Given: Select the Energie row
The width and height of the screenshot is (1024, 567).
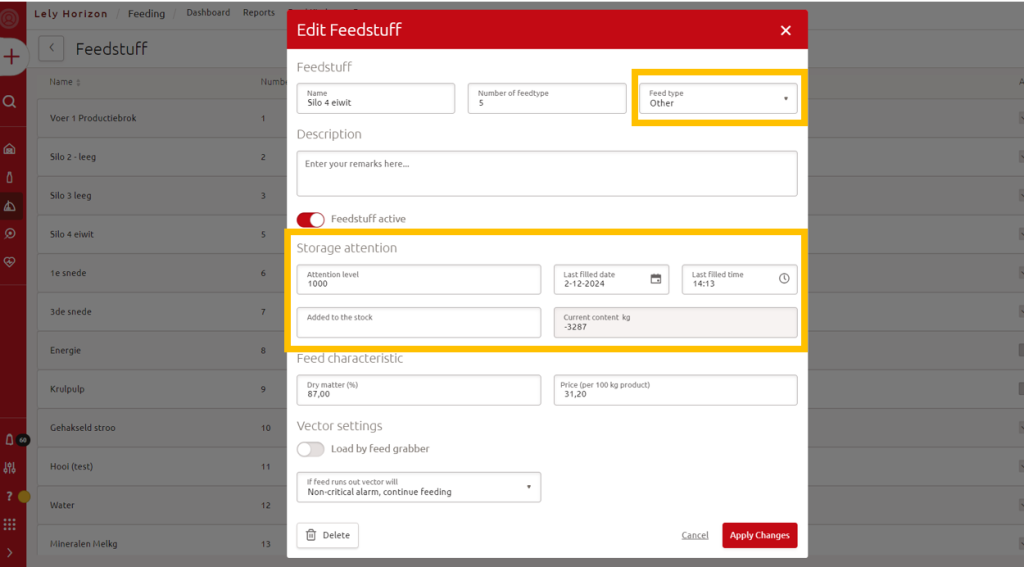Looking at the screenshot, I should tap(162, 350).
